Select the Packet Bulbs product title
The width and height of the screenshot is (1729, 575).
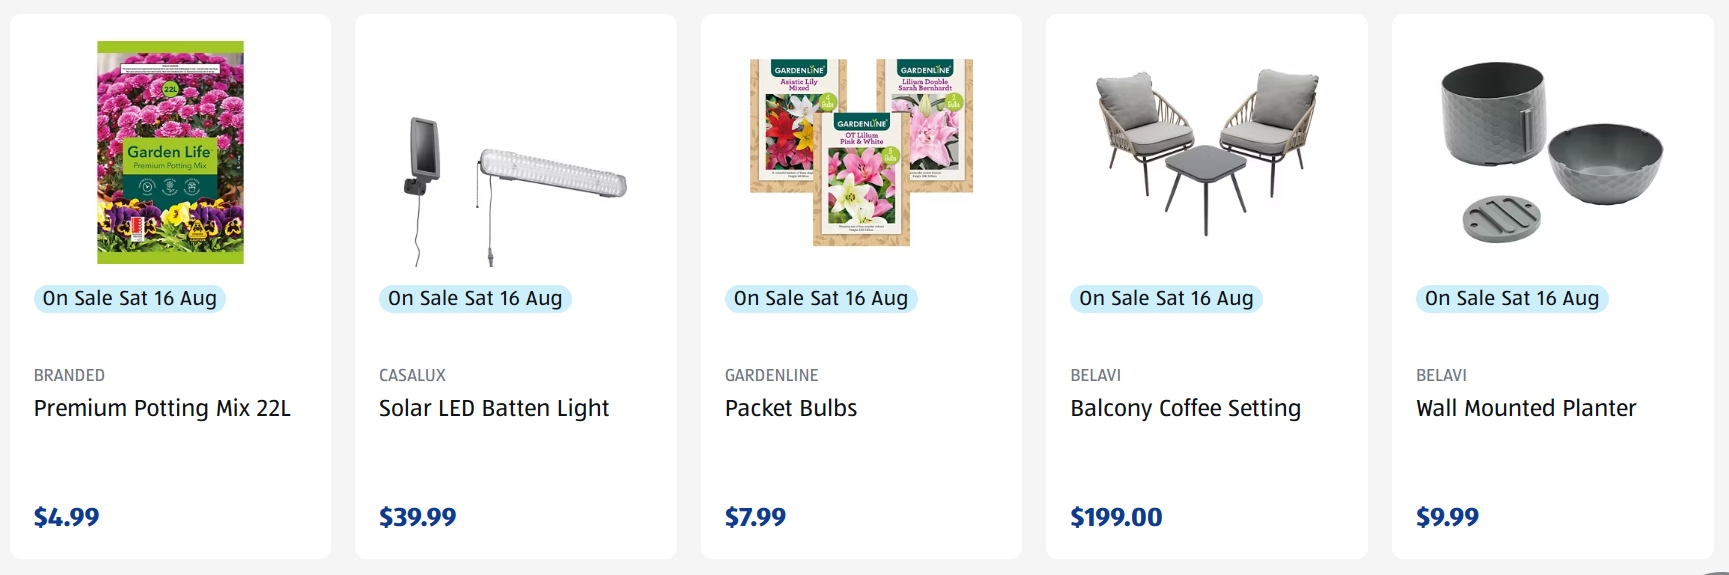point(791,408)
